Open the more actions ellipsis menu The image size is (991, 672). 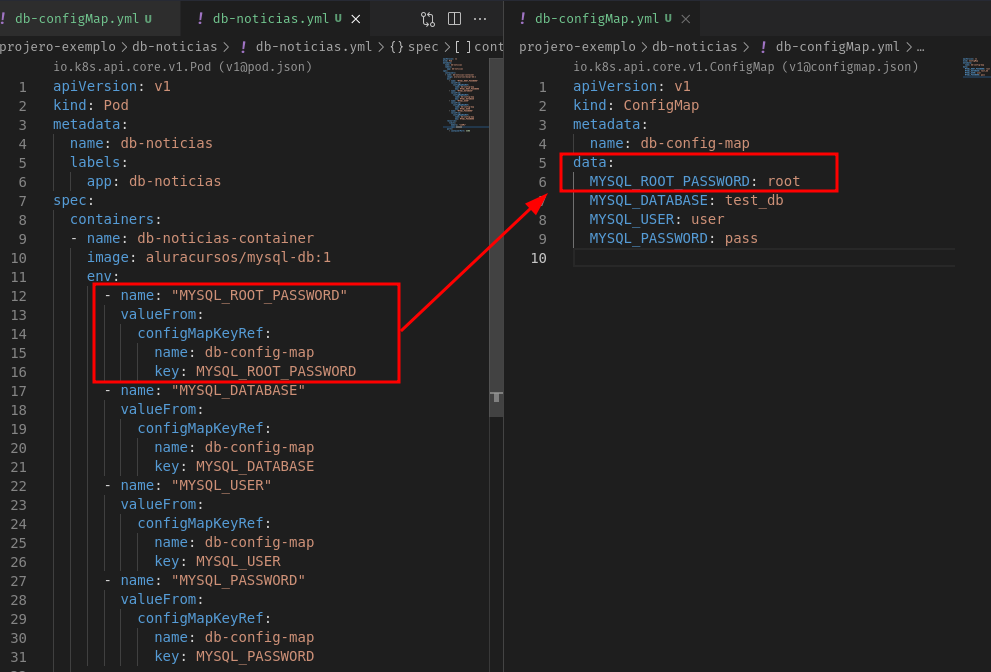pyautogui.click(x=480, y=19)
